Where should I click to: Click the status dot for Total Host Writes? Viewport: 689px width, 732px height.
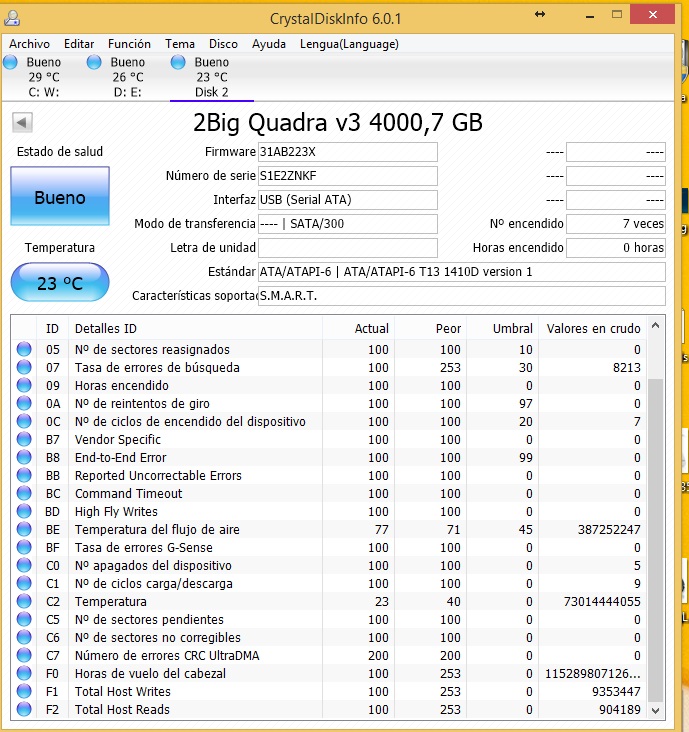pyautogui.click(x=24, y=691)
